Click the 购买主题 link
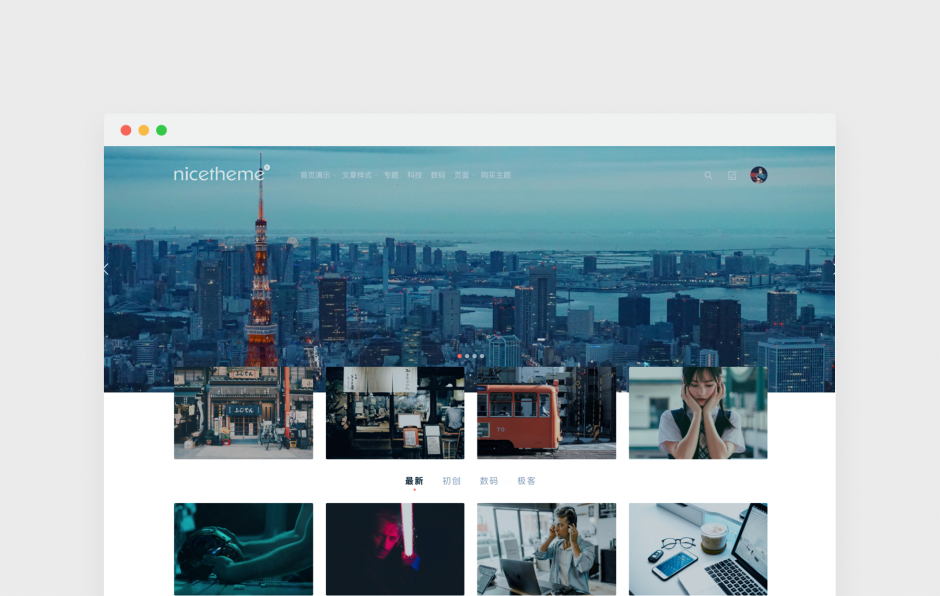 point(495,175)
